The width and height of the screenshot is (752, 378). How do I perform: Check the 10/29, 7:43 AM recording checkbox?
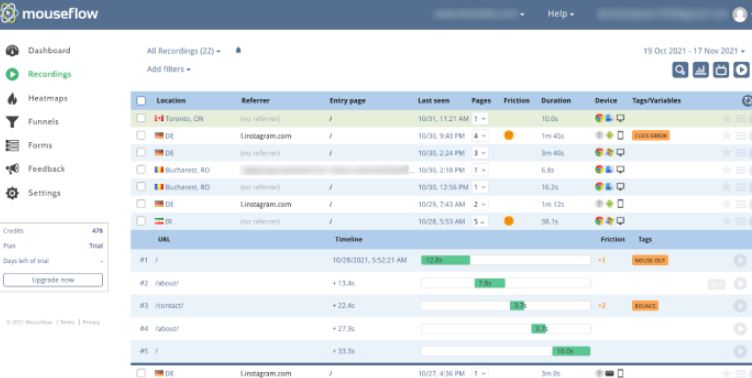[x=141, y=204]
